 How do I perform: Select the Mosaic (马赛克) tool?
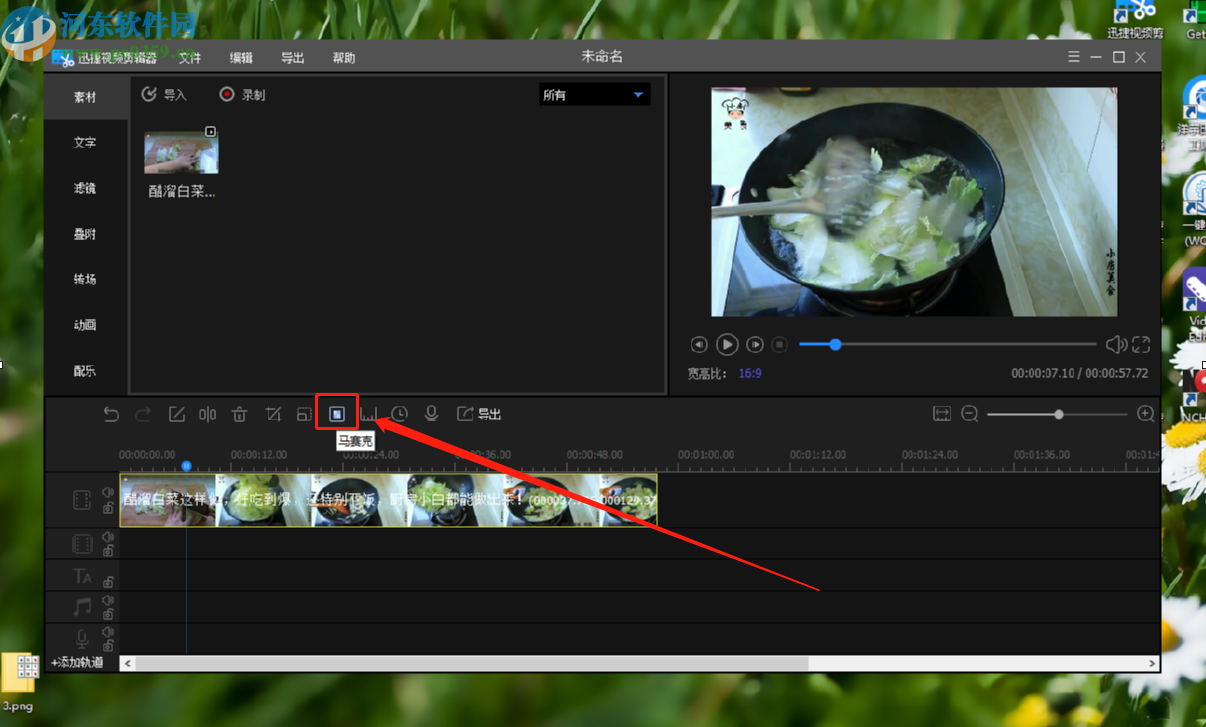(x=337, y=414)
